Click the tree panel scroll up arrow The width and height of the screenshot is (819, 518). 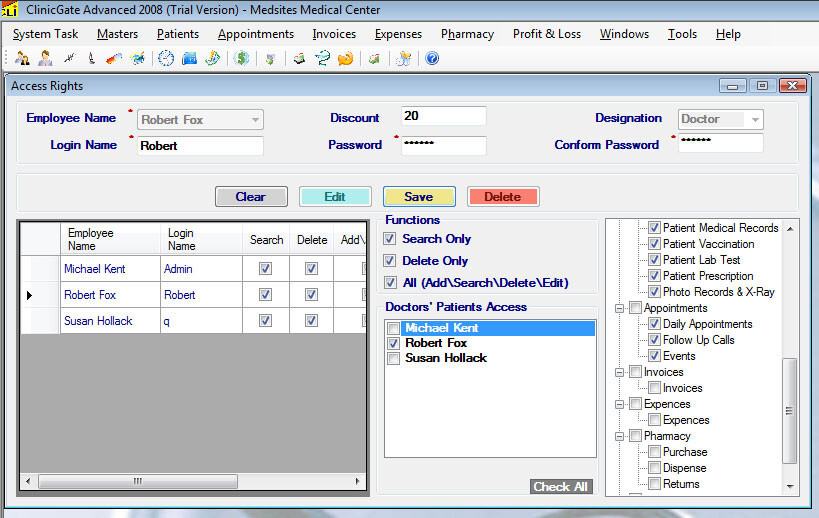(790, 229)
